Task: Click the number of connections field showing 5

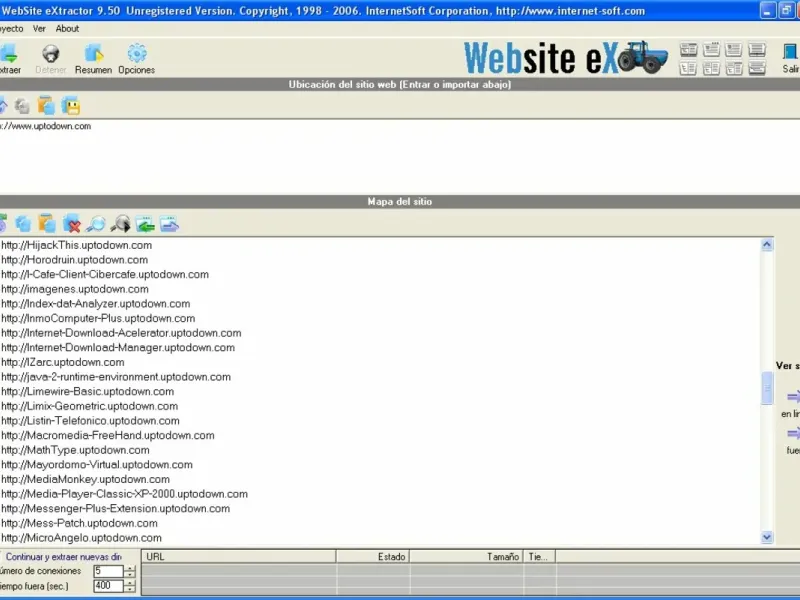Action: tap(108, 571)
